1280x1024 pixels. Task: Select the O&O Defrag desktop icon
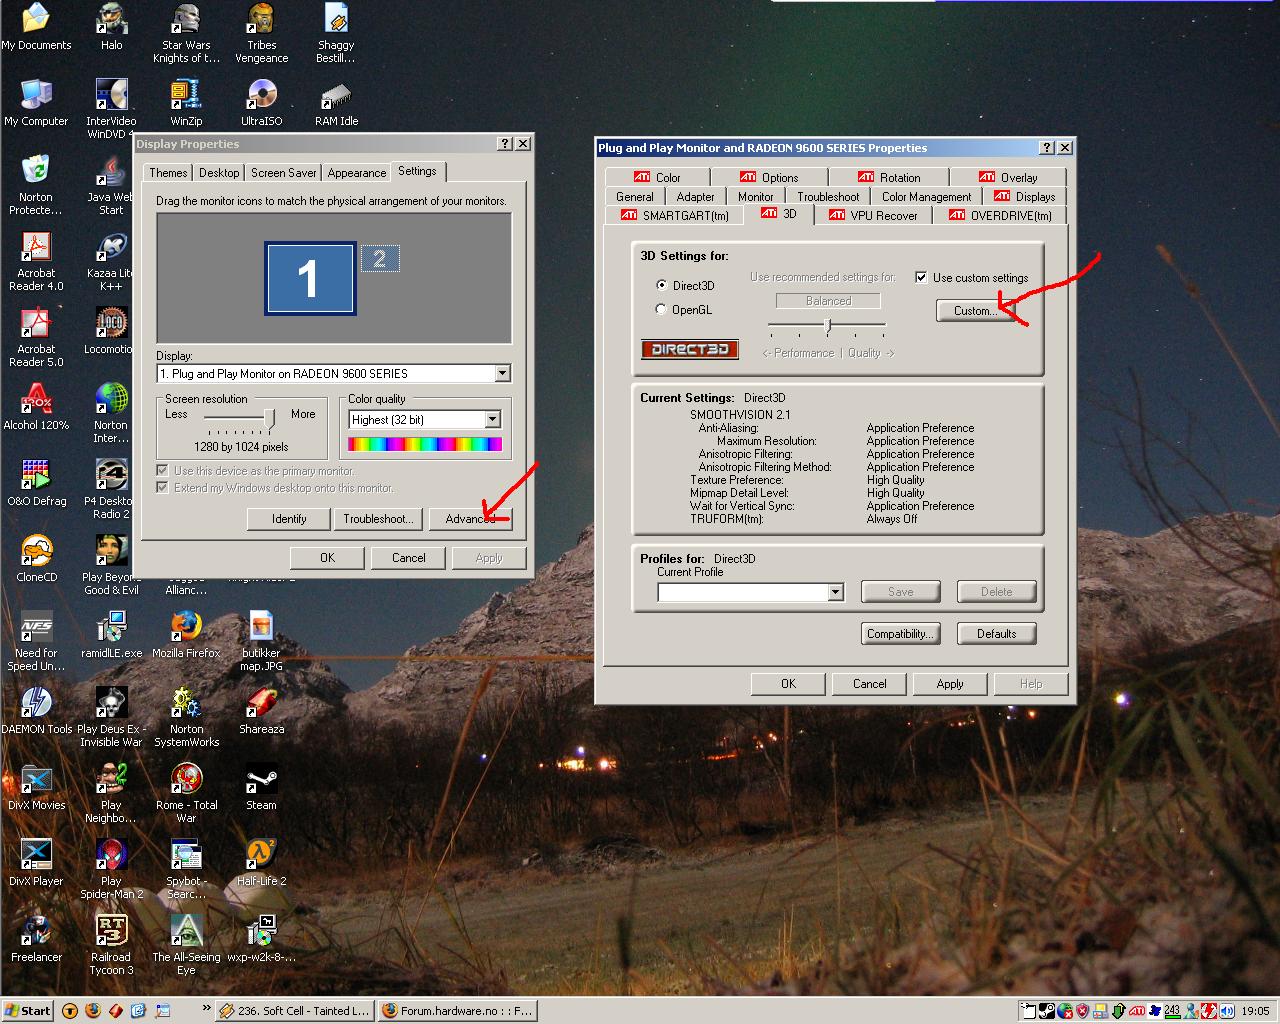coord(36,483)
